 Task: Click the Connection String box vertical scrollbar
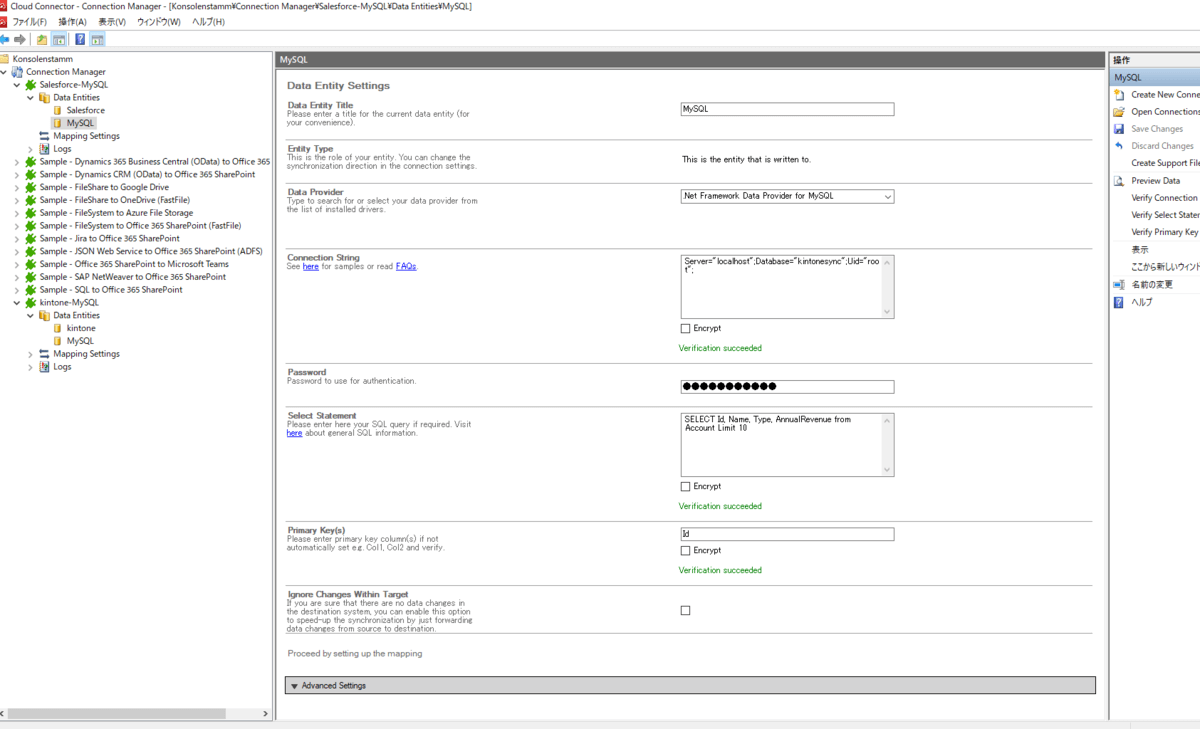coord(887,286)
